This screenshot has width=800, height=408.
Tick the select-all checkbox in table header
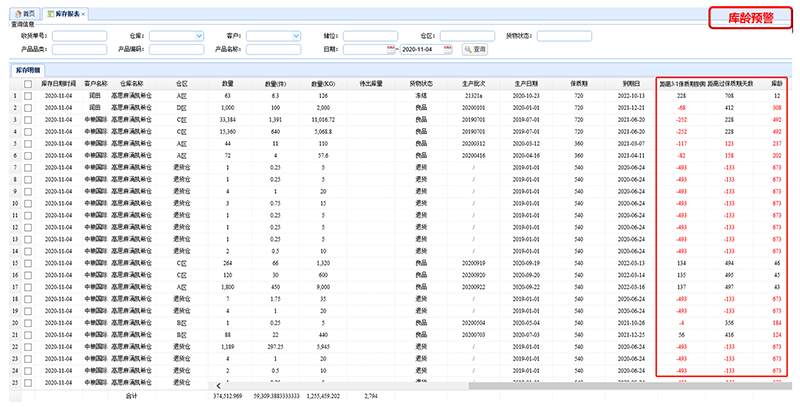click(x=28, y=84)
